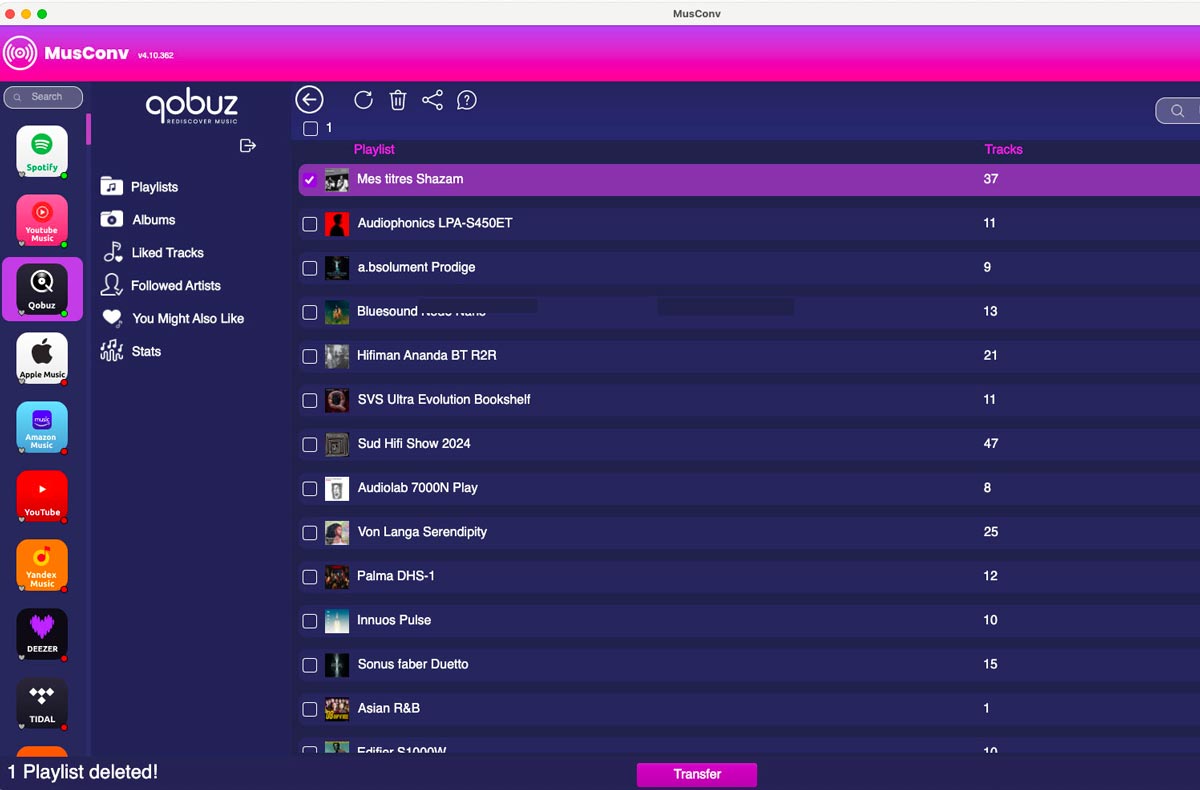Choose the Deezer service icon
The height and width of the screenshot is (790, 1200).
click(x=42, y=634)
